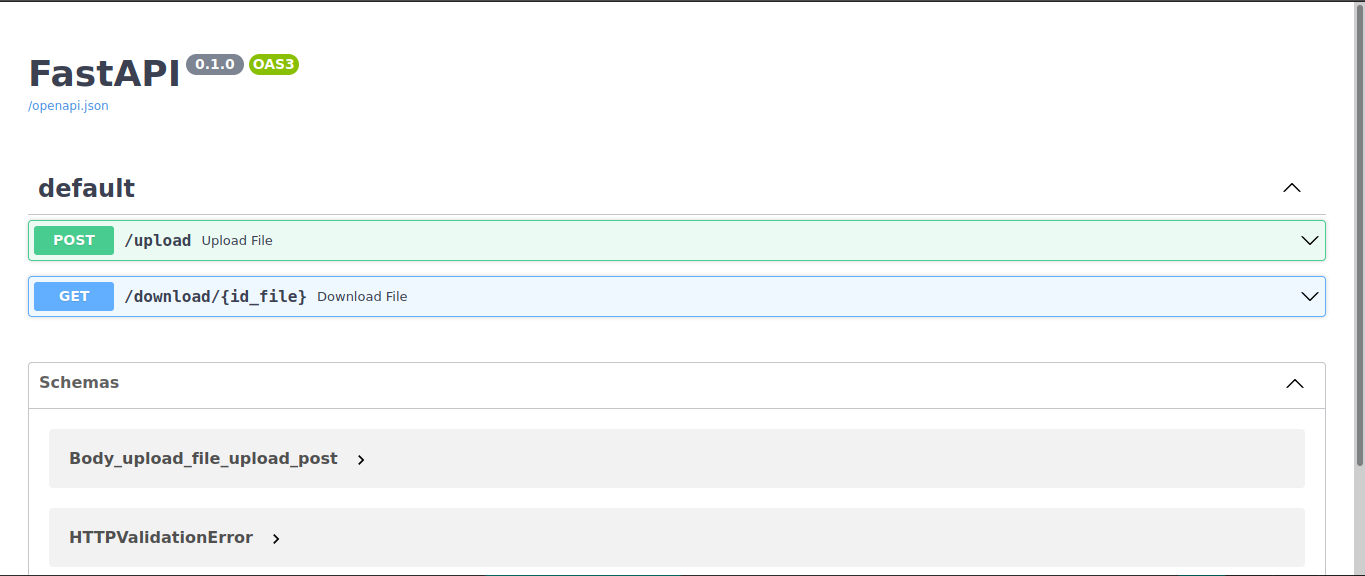Screen dimensions: 1365x576
Task: Expand the HTTPValidationError schema arrow
Action: point(276,539)
